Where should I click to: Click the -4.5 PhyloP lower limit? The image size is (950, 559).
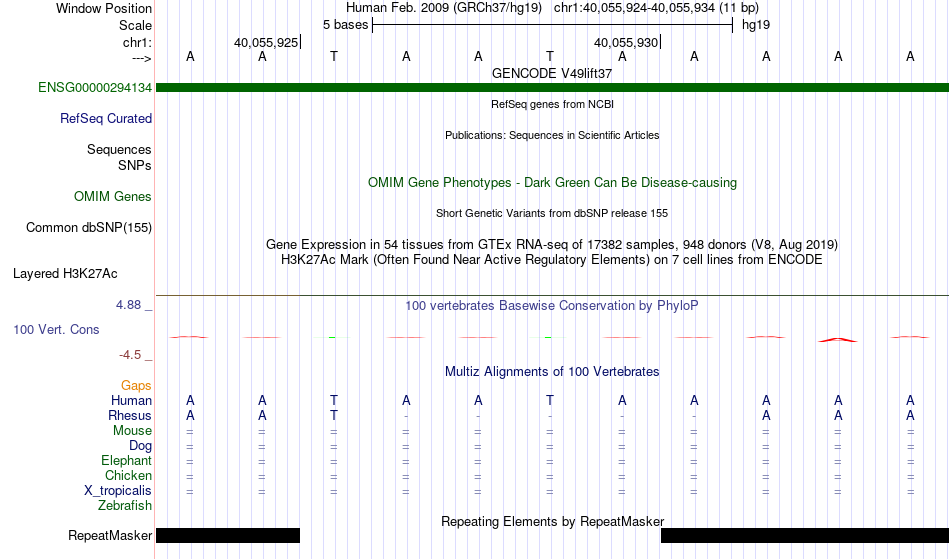[130, 355]
